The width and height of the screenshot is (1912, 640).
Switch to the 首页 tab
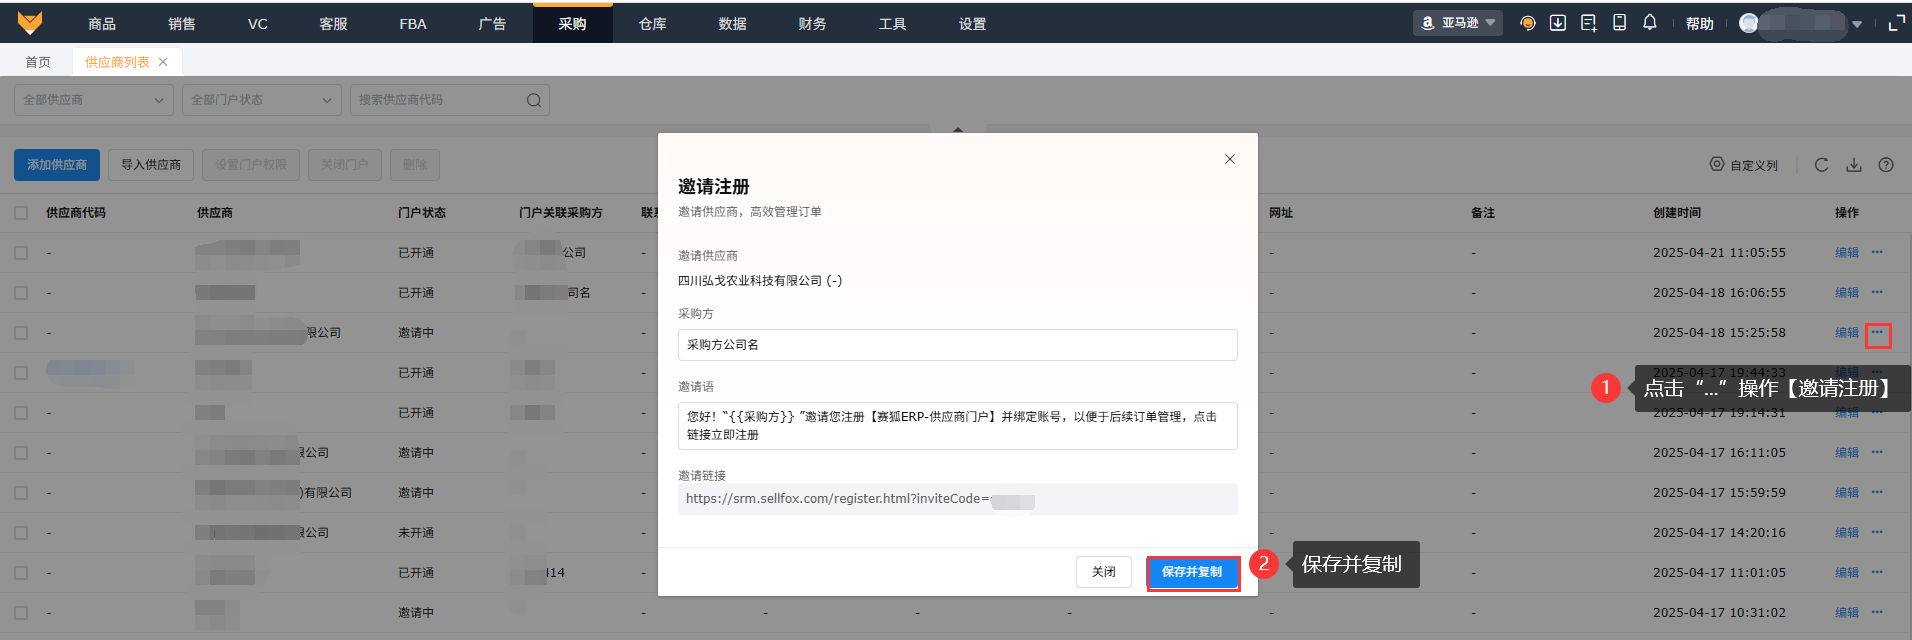point(38,62)
